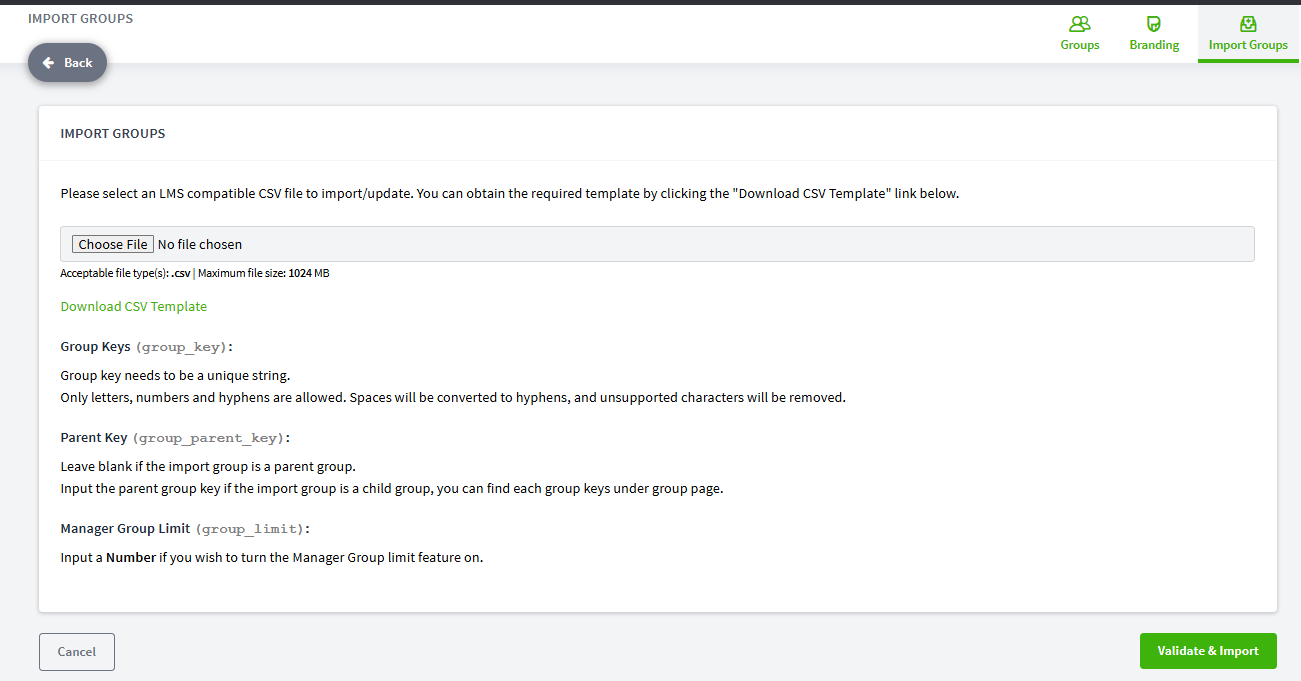Cancel the group import
The width and height of the screenshot is (1301, 681).
point(77,652)
